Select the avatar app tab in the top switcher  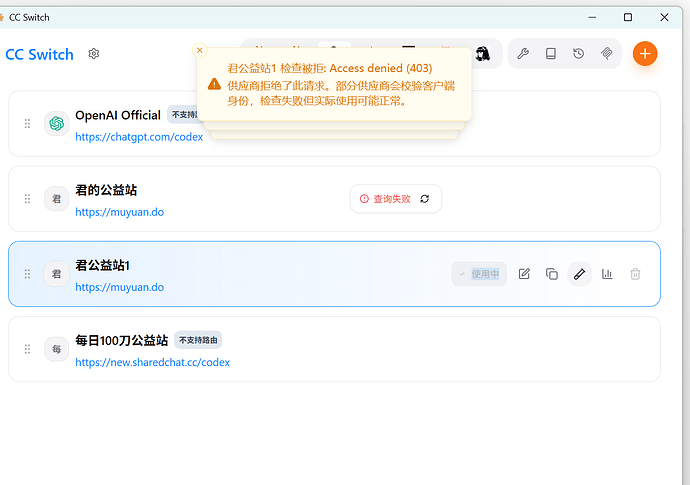pyautogui.click(x=483, y=54)
